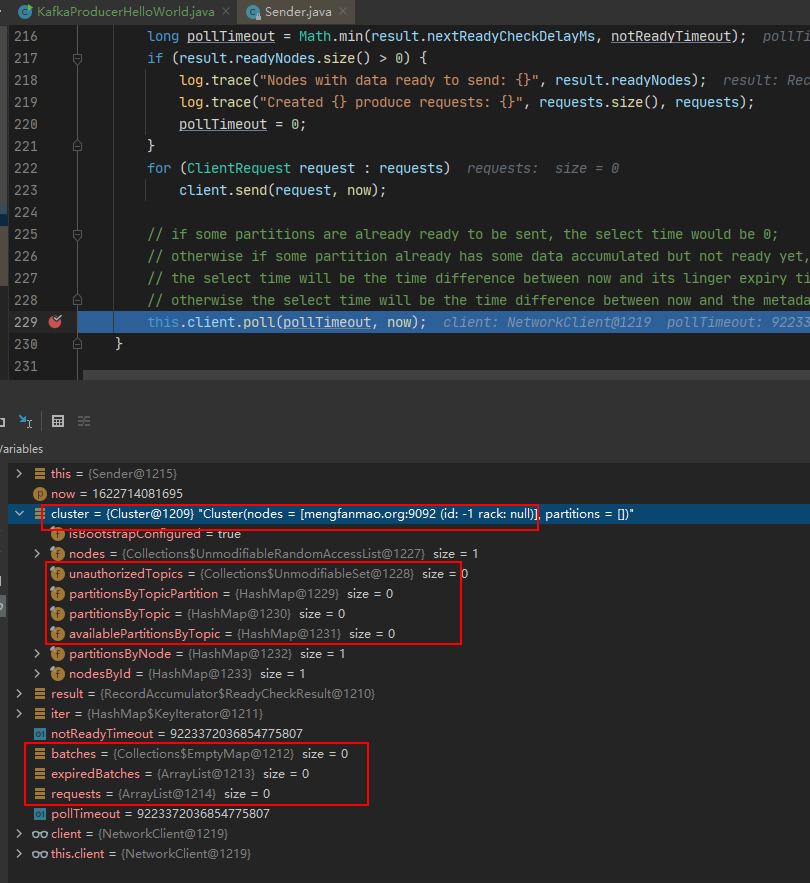
Task: Click the Variables panel header
Action: click(21, 449)
